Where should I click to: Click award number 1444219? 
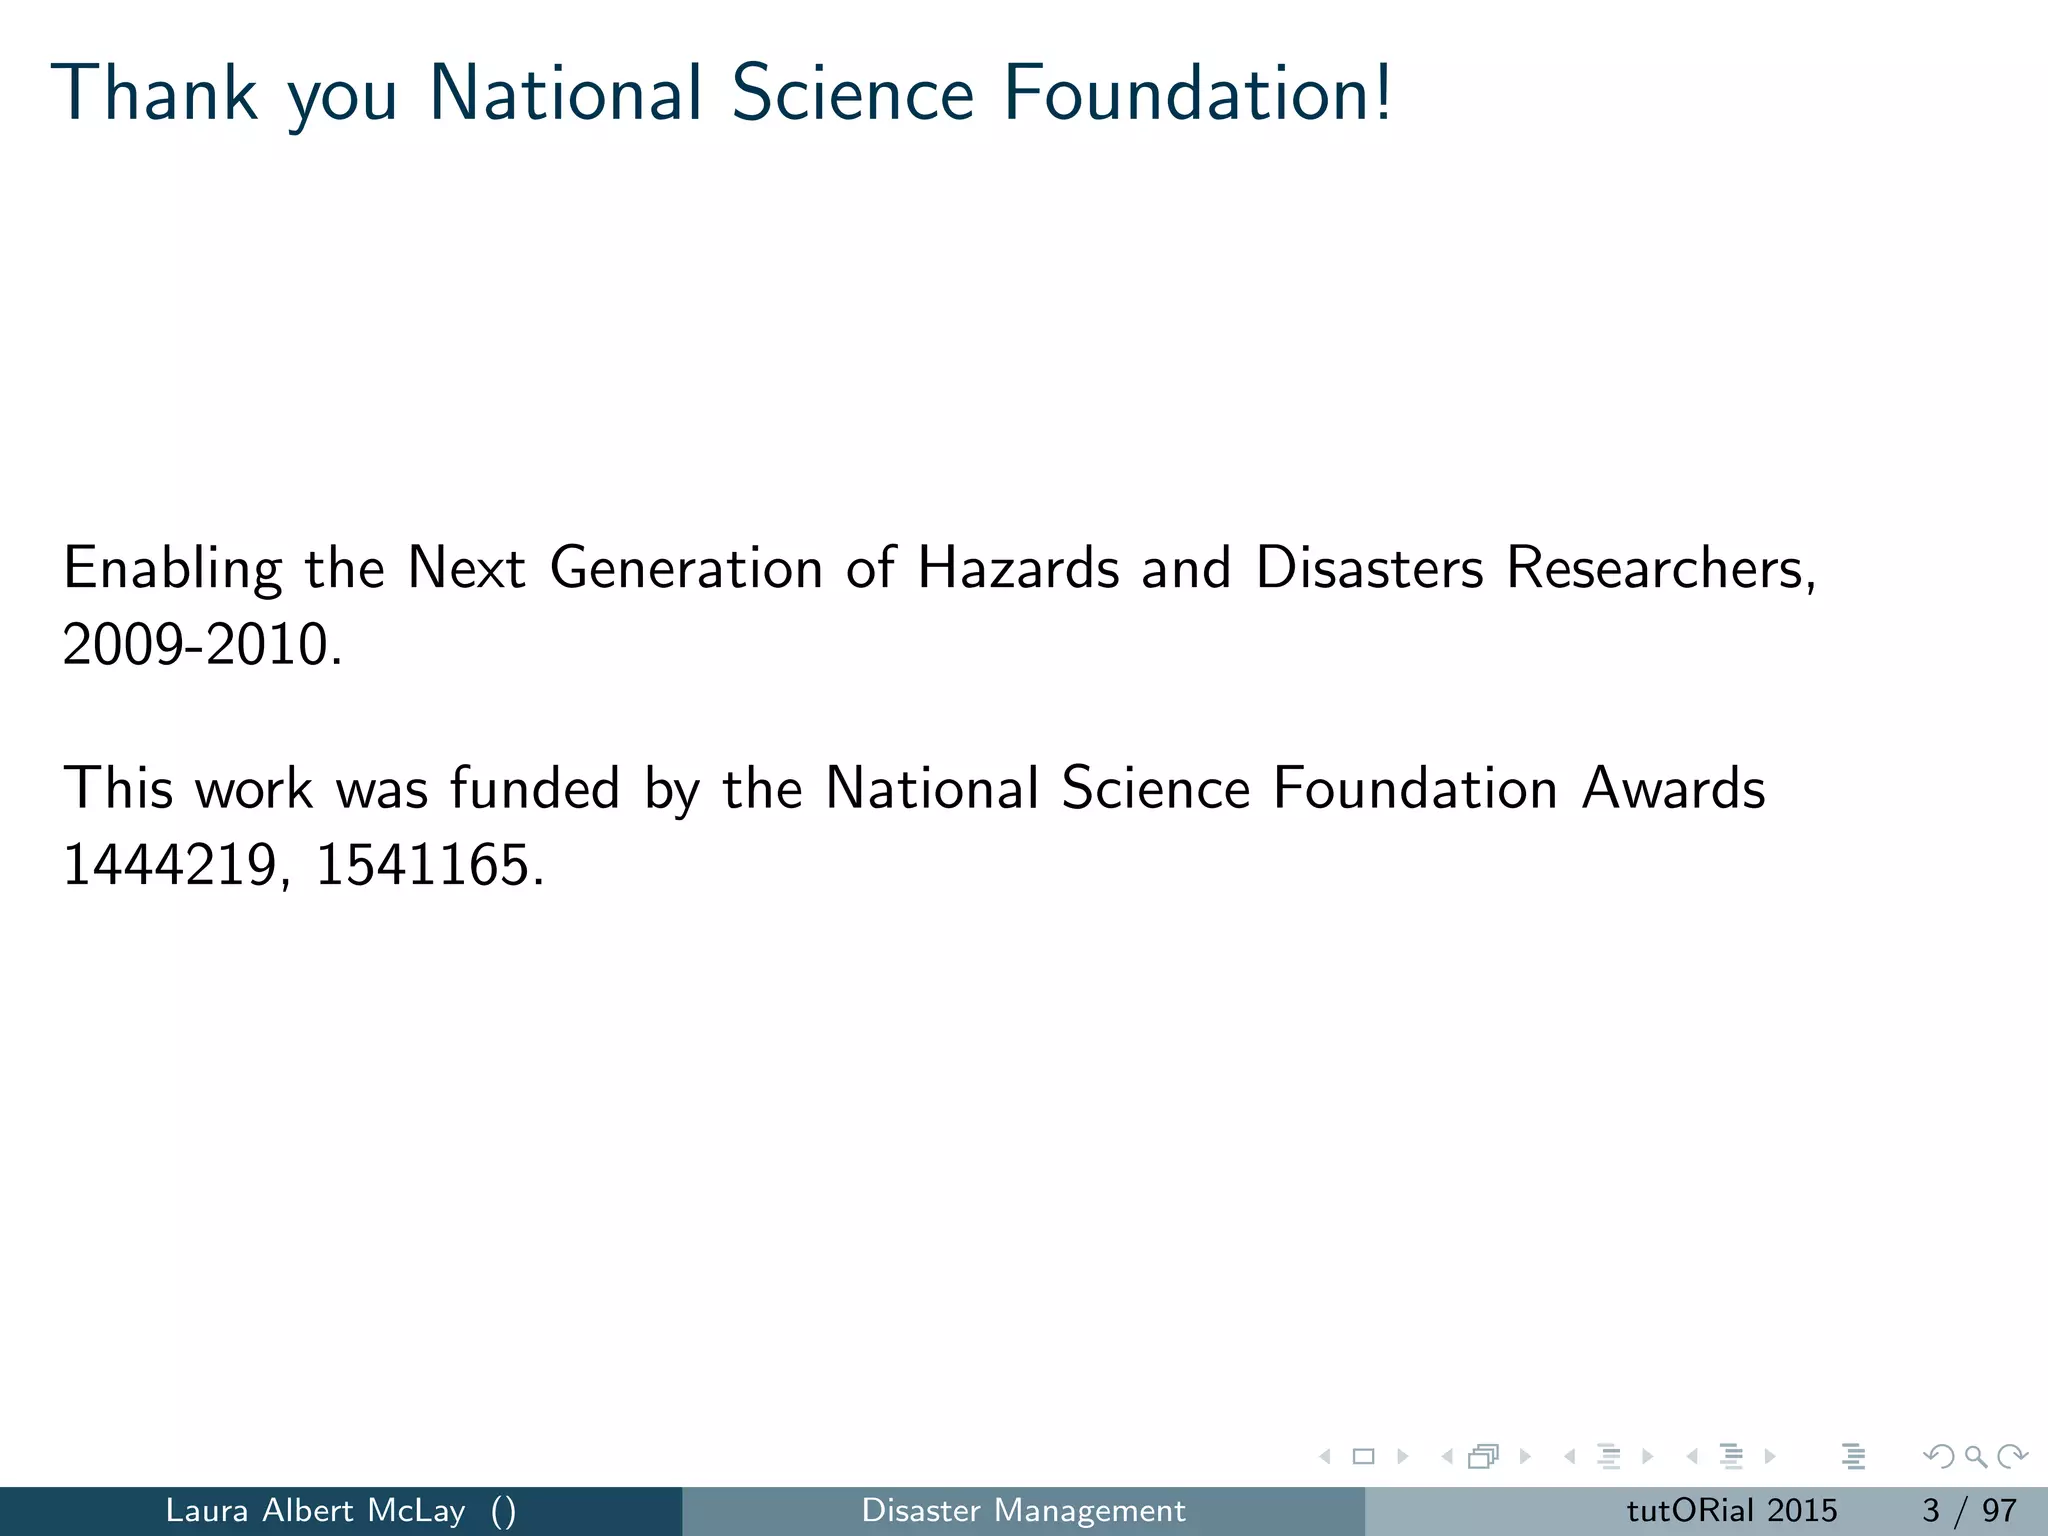coord(170,864)
